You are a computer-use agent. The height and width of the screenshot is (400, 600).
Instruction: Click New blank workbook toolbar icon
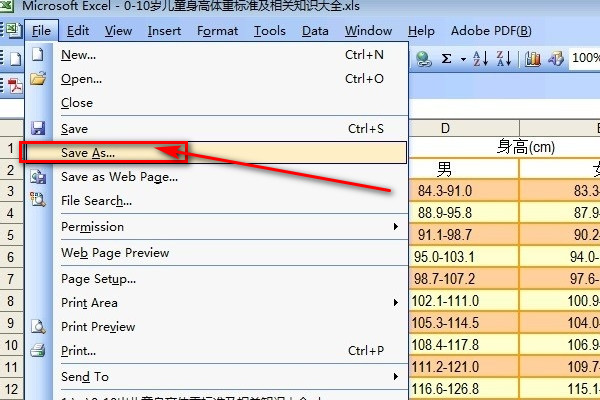[15, 59]
